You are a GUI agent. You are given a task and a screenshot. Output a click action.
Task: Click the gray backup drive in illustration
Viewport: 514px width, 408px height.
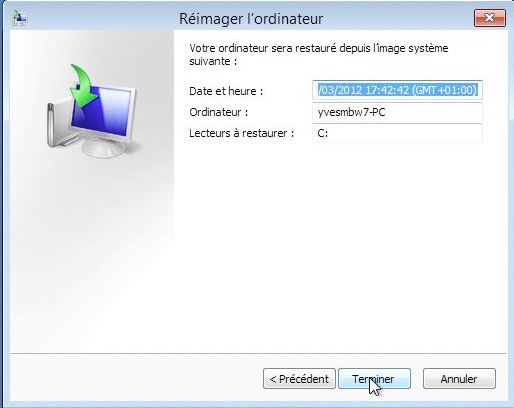(59, 125)
